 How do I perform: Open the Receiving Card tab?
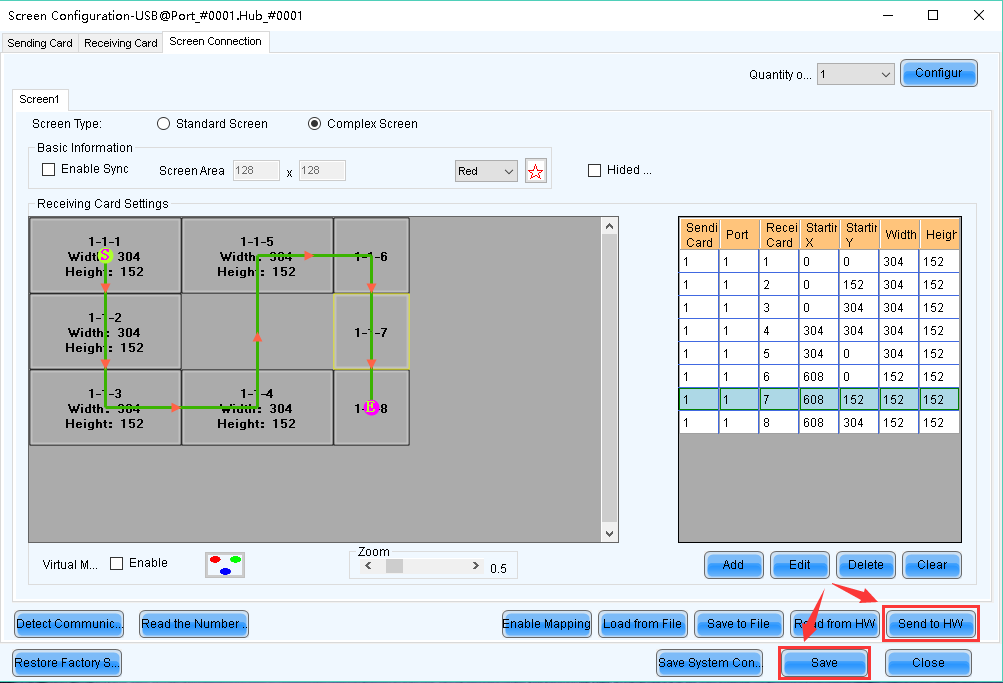point(121,43)
